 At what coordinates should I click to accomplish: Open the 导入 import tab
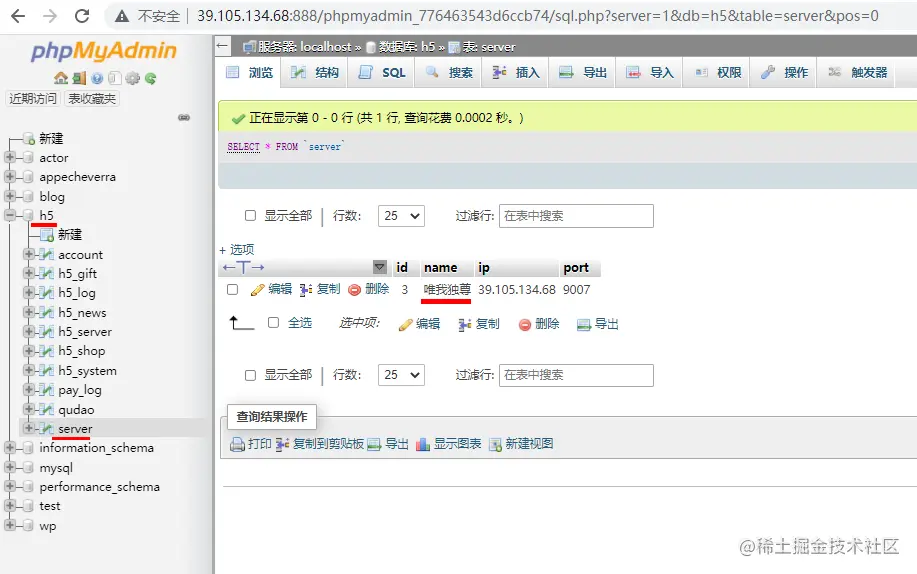point(649,73)
